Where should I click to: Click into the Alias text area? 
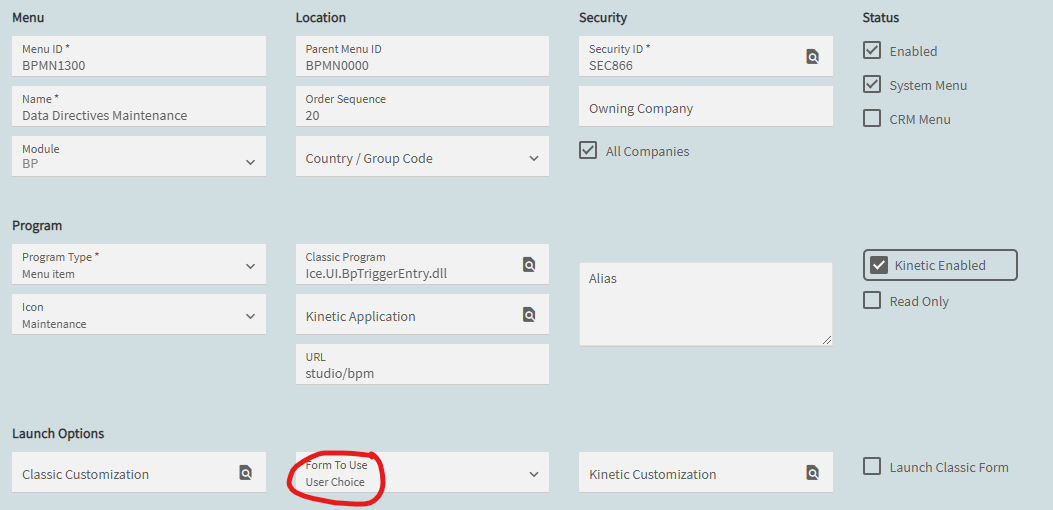click(x=706, y=304)
